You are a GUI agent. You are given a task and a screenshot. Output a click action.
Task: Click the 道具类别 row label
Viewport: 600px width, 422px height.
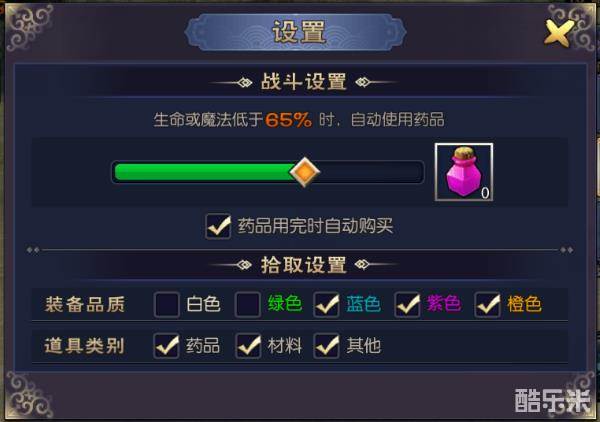(85, 346)
